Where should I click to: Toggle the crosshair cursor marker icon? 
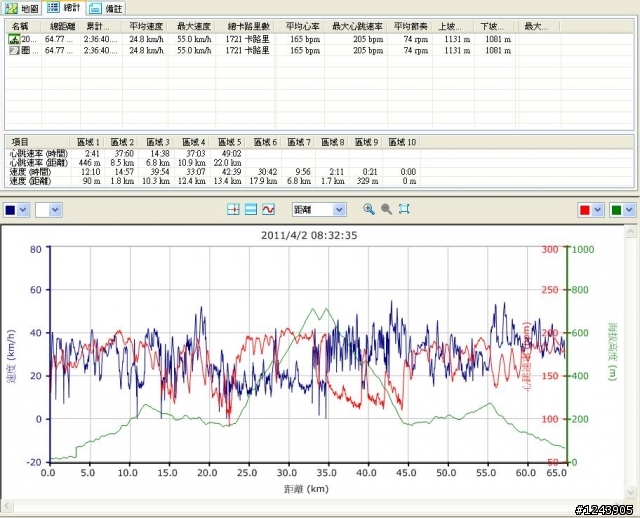coord(233,209)
